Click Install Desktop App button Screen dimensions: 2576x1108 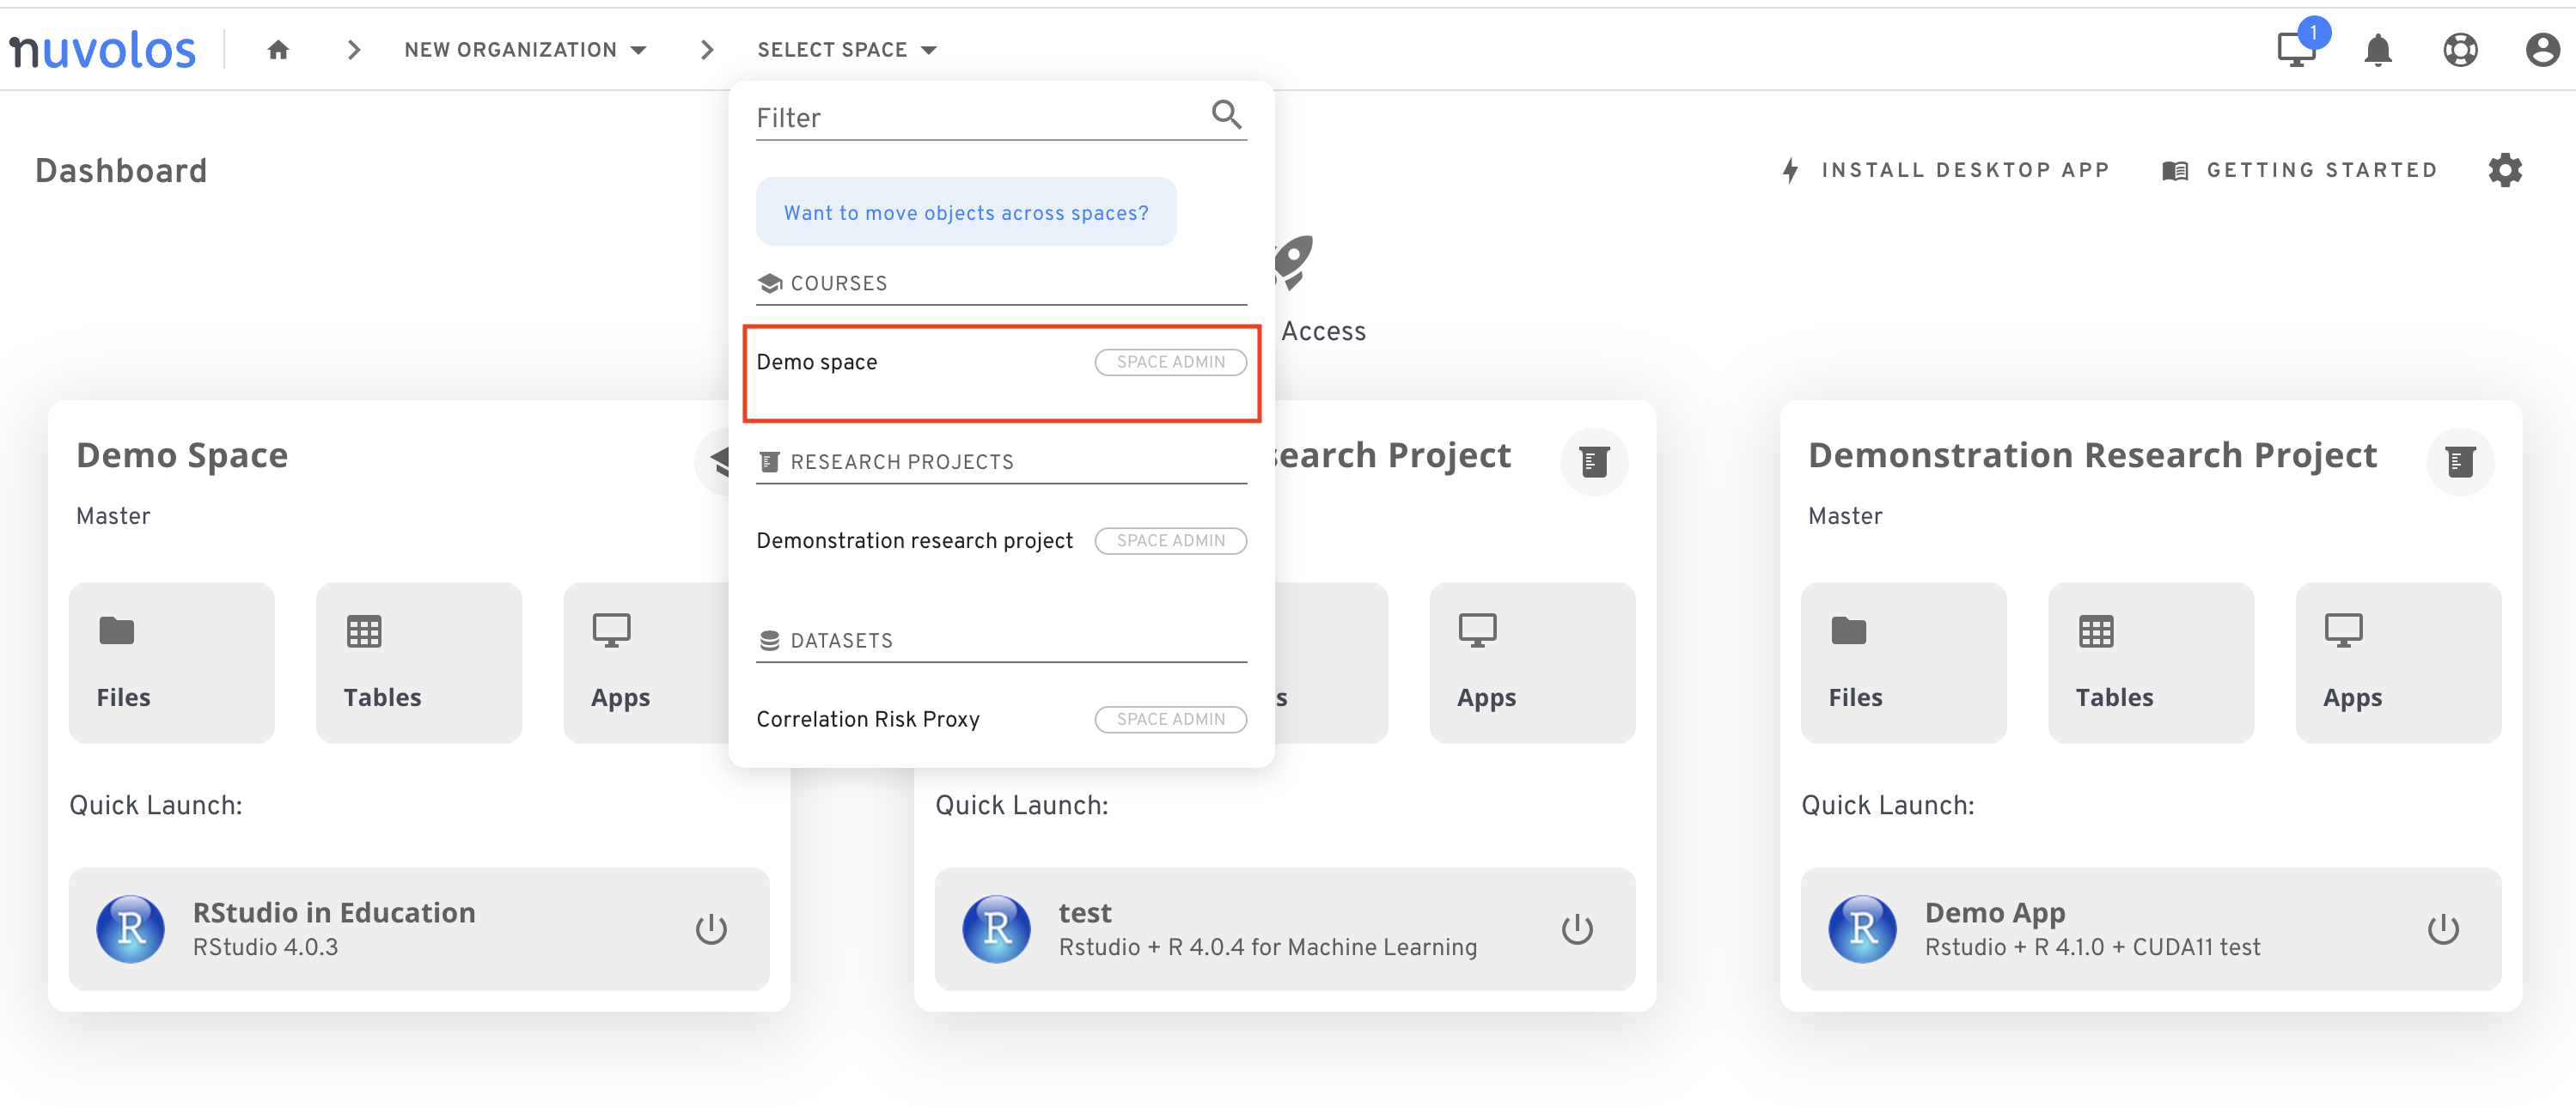click(1946, 170)
